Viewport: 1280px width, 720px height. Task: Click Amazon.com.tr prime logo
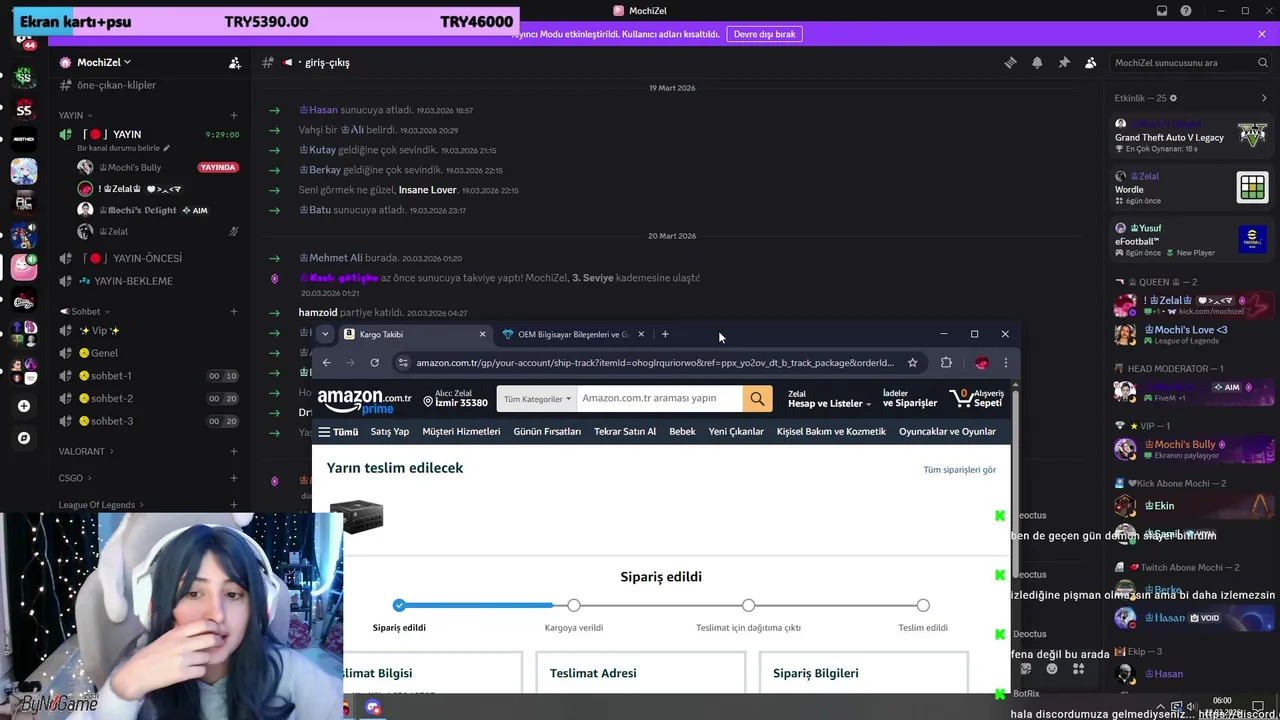pos(364,401)
